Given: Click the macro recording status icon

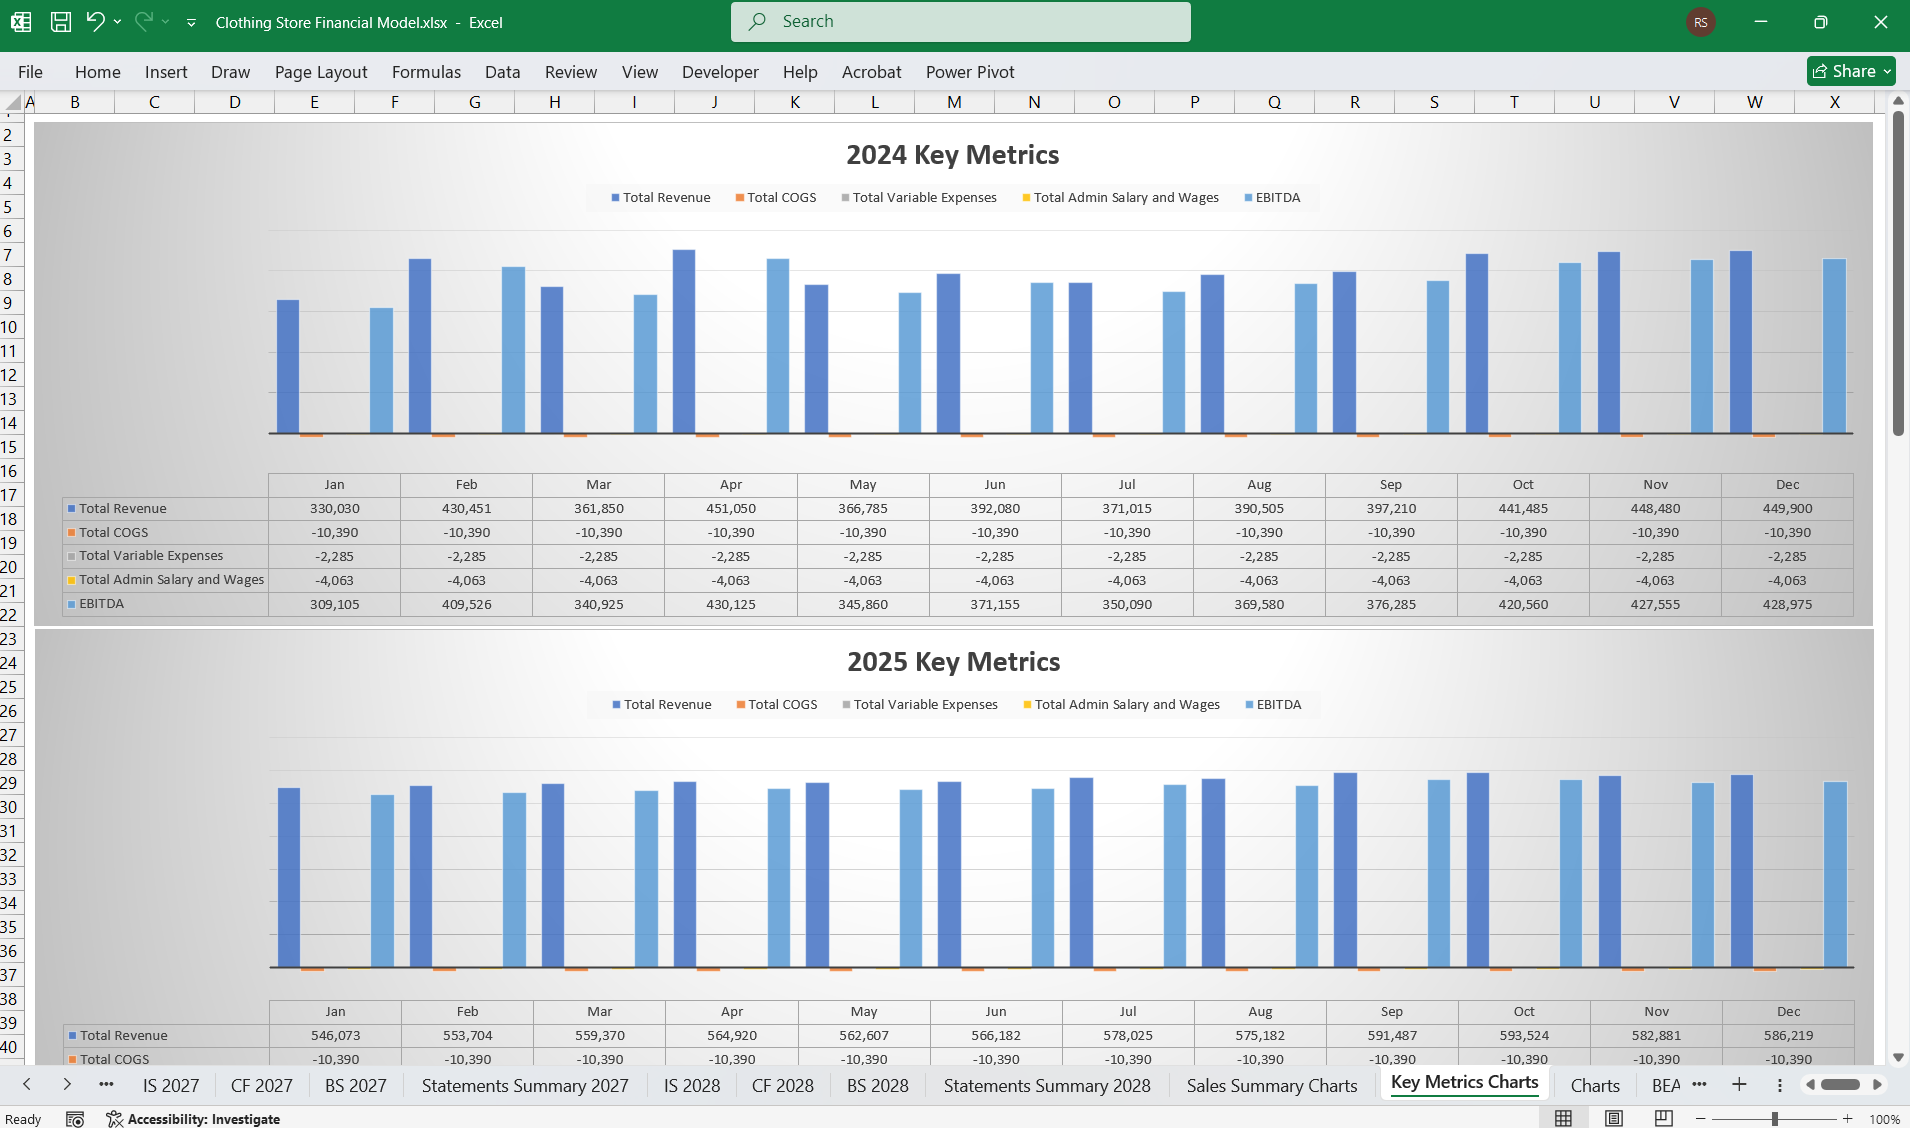Looking at the screenshot, I should [75, 1119].
